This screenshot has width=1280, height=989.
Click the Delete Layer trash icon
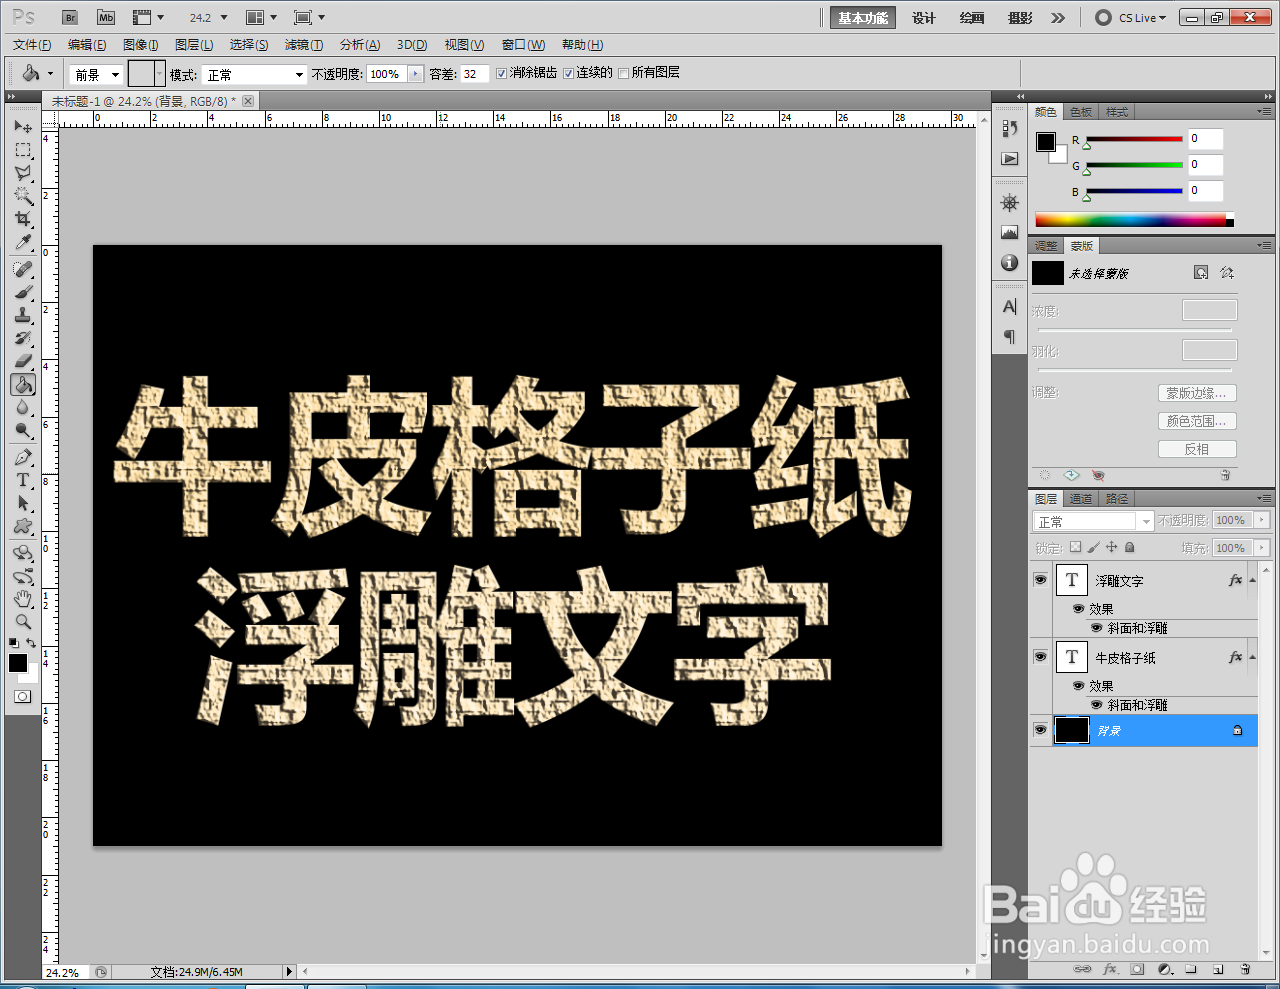click(x=1246, y=969)
